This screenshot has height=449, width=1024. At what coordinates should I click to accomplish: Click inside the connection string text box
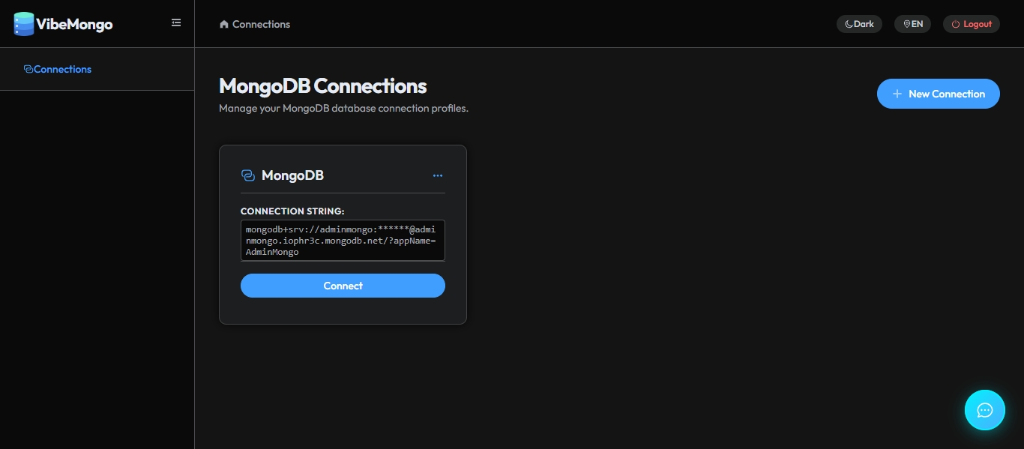(343, 240)
